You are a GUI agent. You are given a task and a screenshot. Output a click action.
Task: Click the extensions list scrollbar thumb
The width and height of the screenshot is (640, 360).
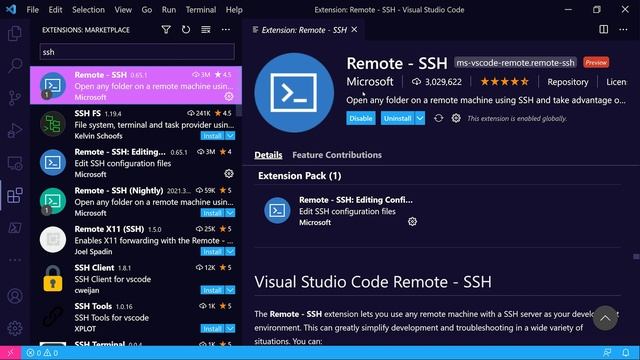point(239,110)
